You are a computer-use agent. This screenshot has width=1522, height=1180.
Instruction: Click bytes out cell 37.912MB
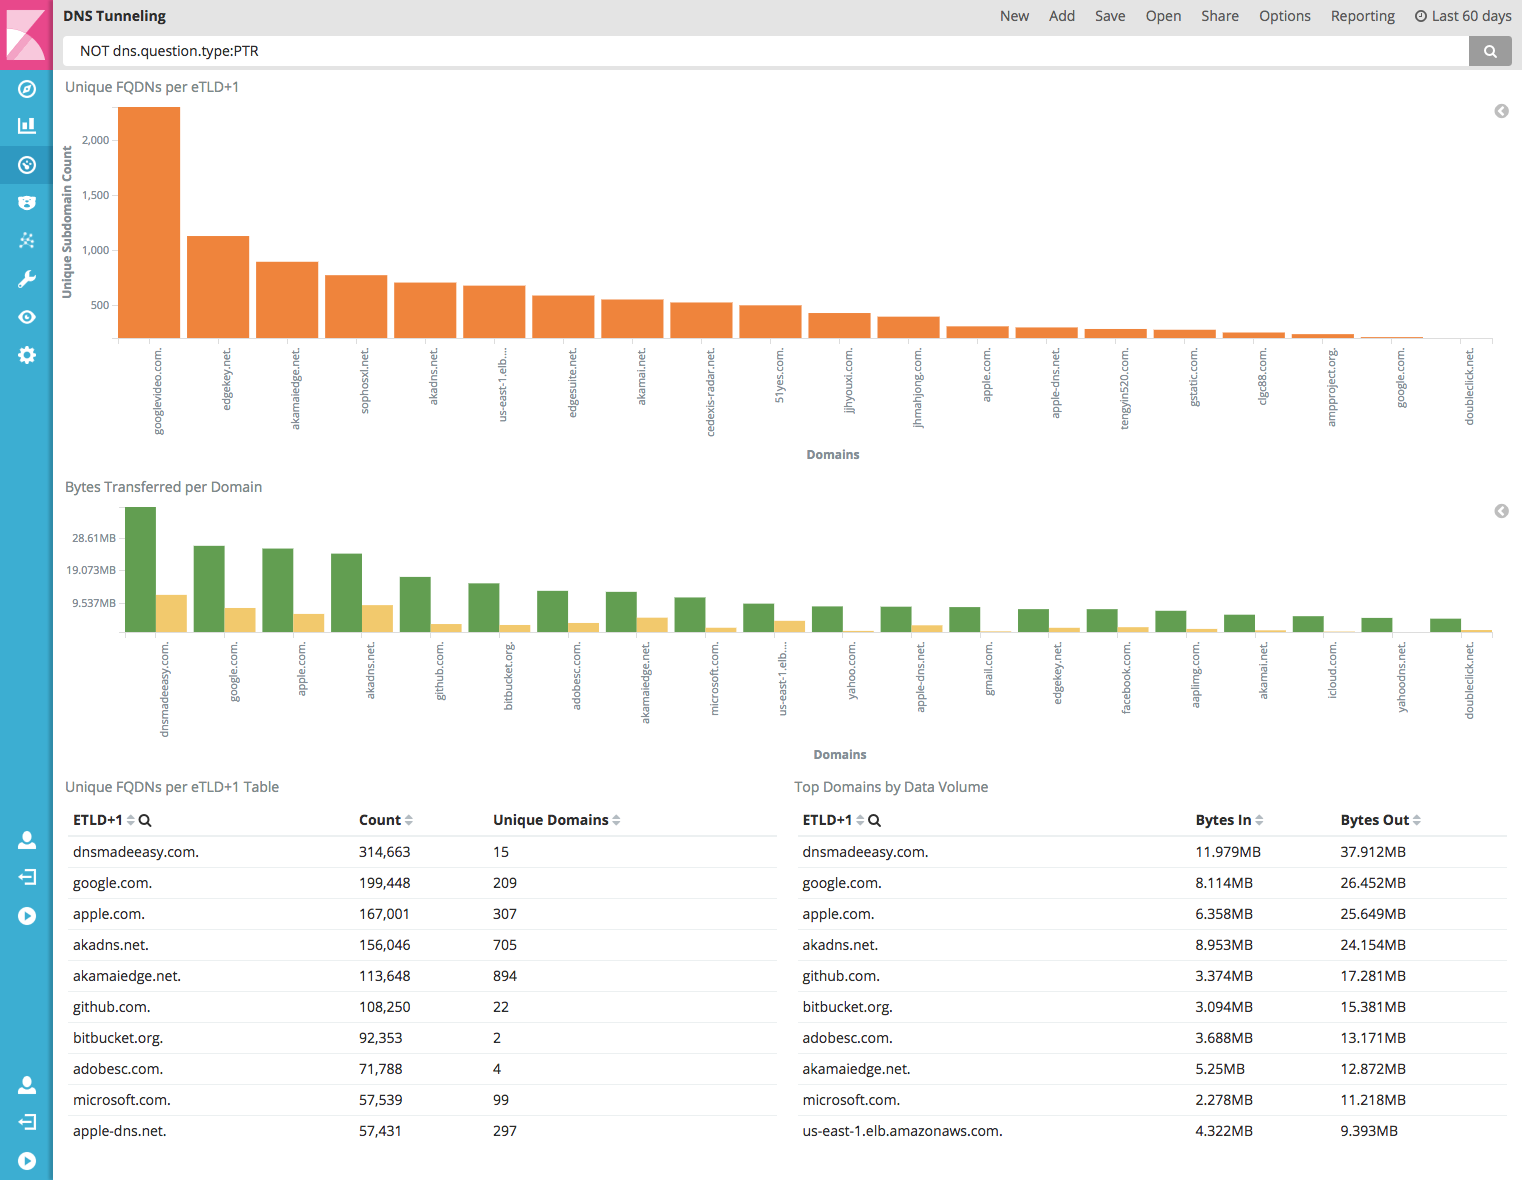[1373, 852]
